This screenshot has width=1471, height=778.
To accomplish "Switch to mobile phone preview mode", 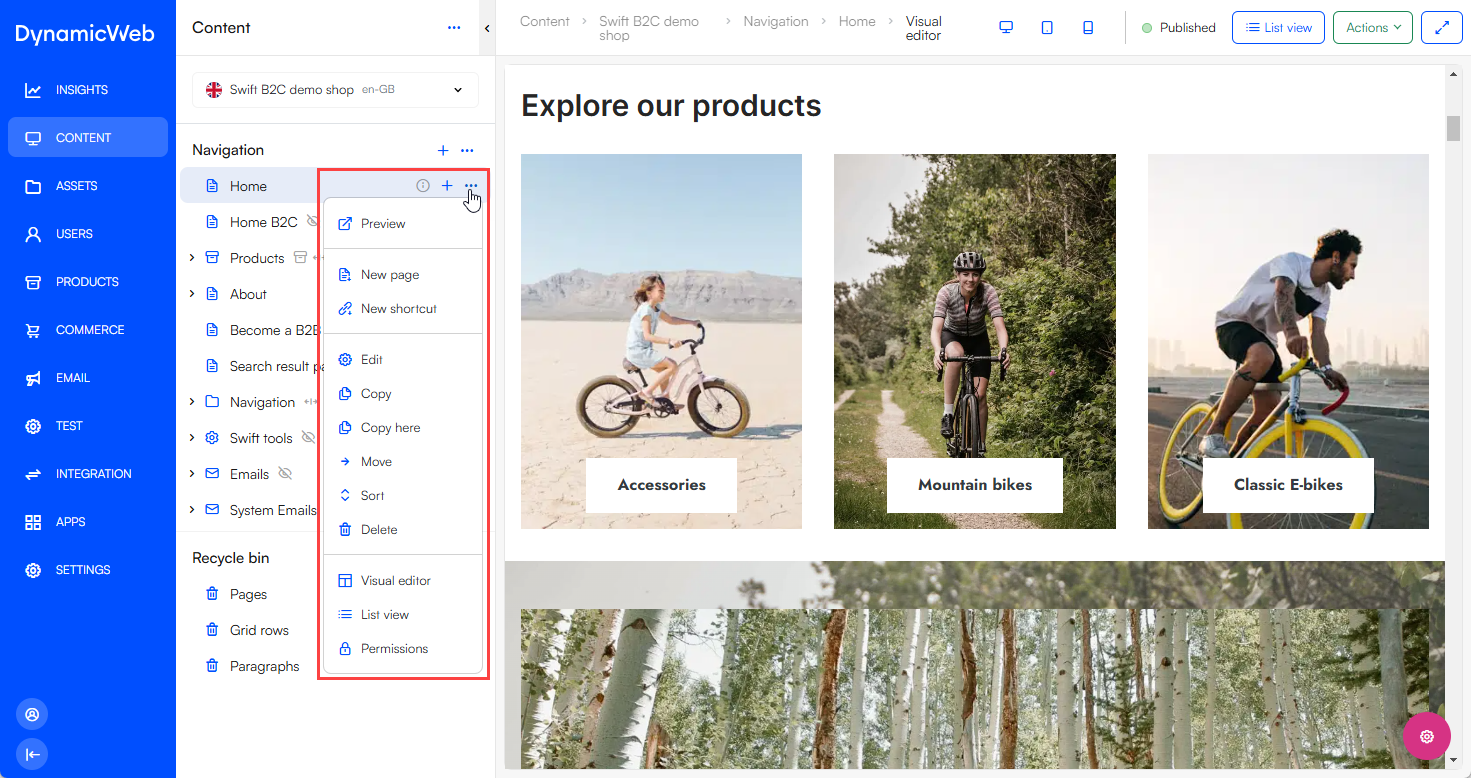I will point(1088,27).
